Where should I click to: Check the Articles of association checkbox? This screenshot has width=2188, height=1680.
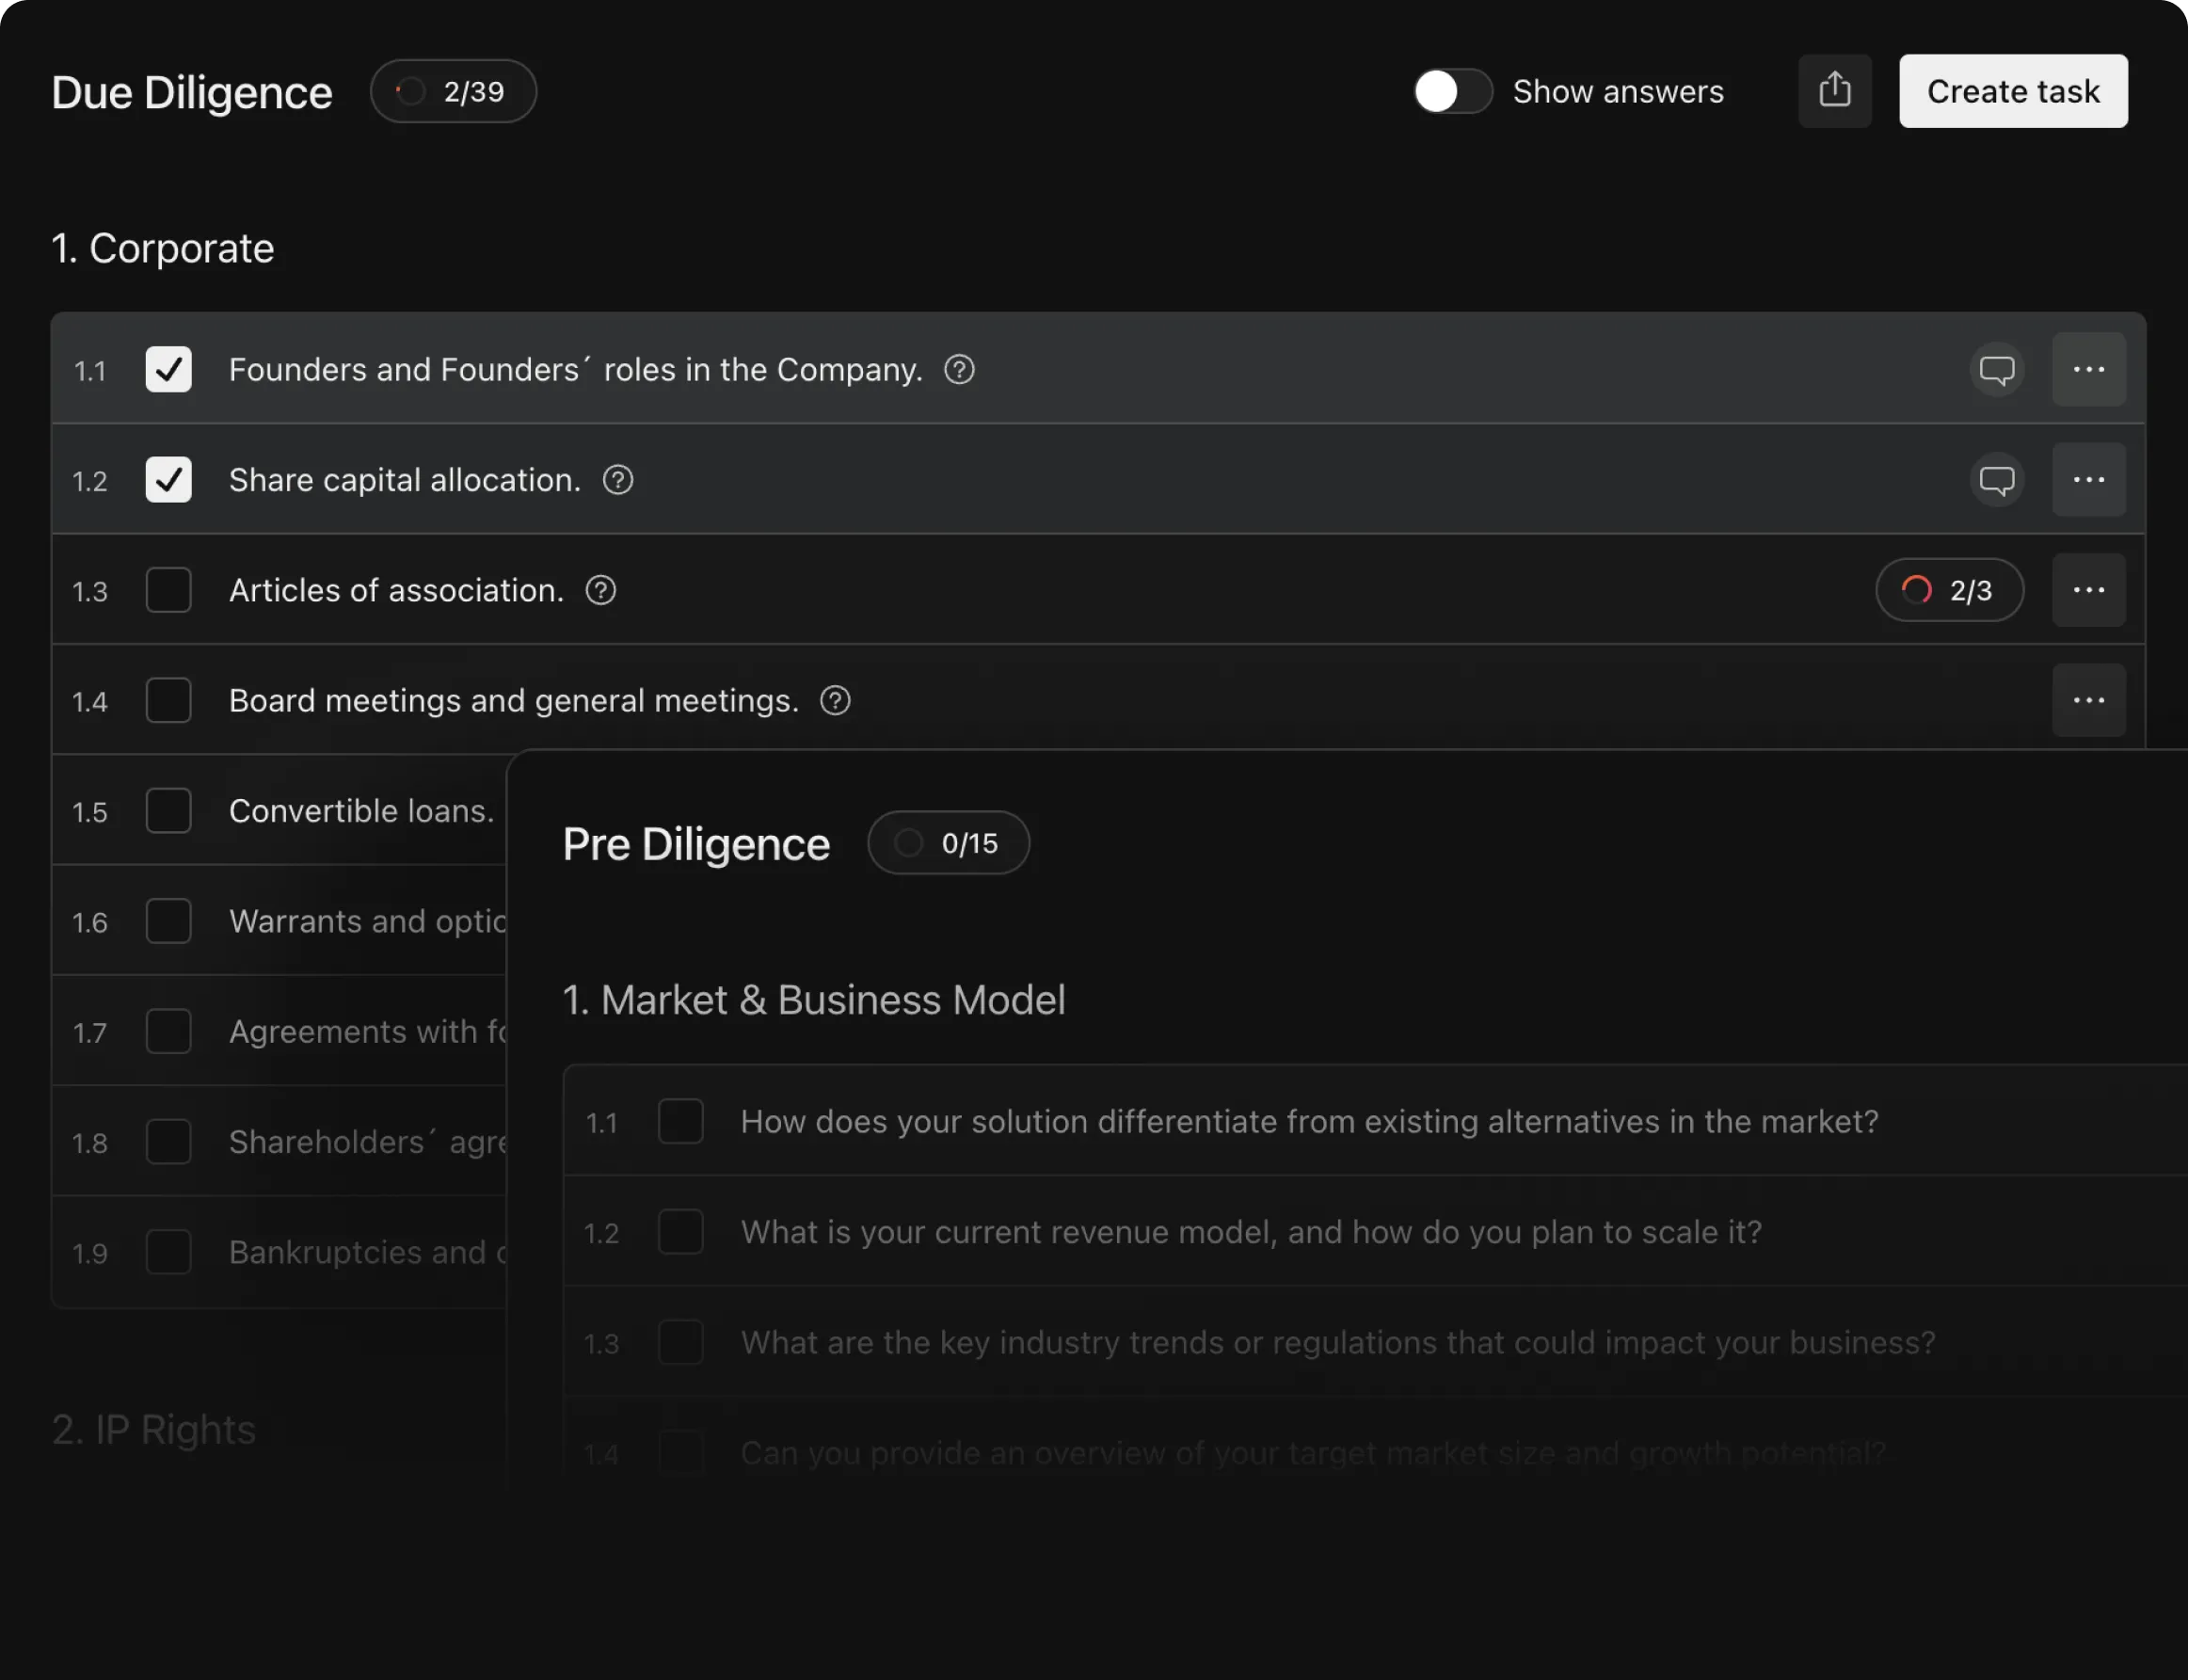point(168,590)
